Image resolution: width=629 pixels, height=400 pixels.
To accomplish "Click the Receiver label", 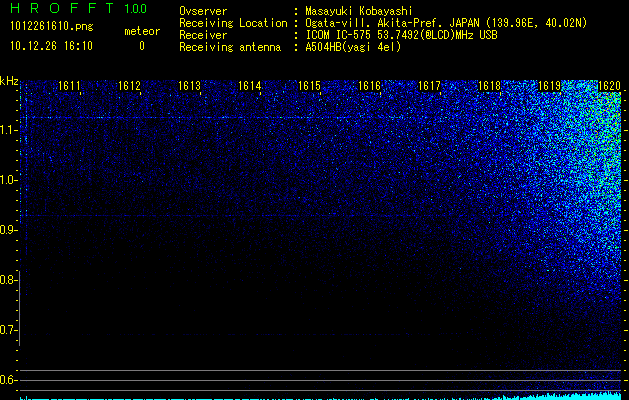I will coord(203,35).
